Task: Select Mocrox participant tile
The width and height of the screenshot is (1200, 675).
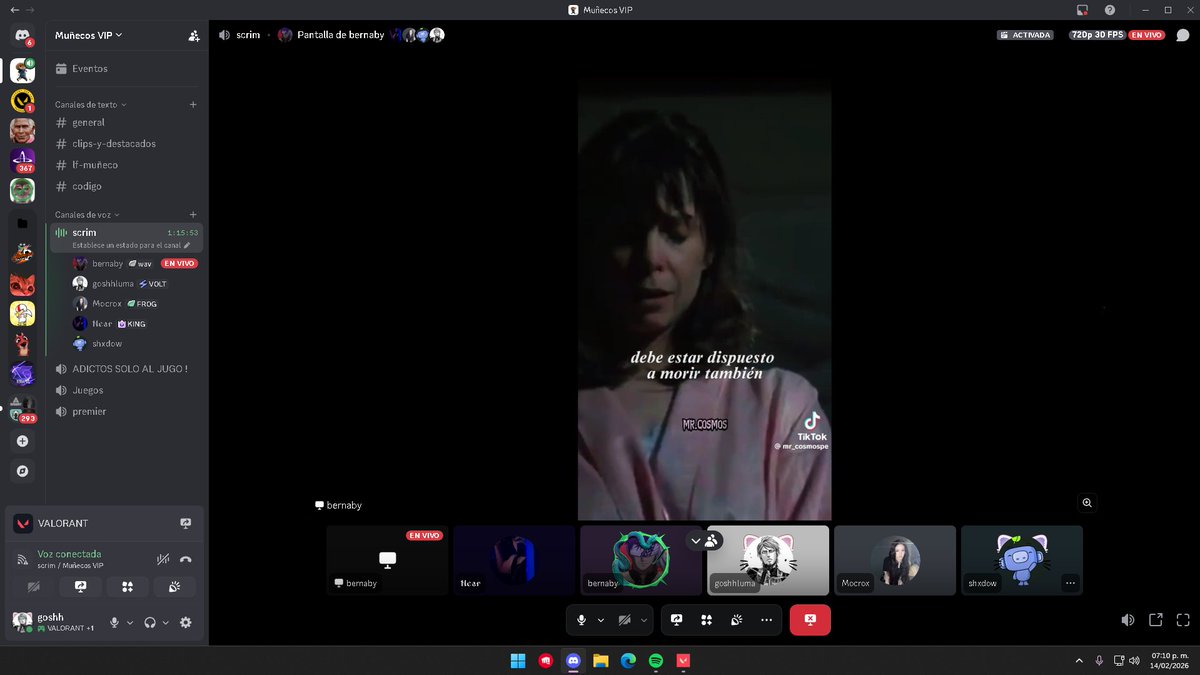Action: point(895,560)
